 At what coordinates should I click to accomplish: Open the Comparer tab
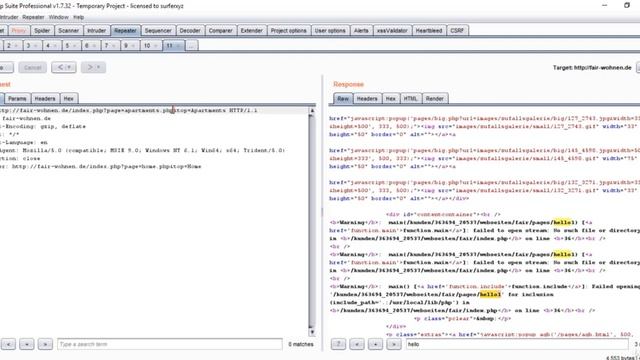click(x=220, y=31)
